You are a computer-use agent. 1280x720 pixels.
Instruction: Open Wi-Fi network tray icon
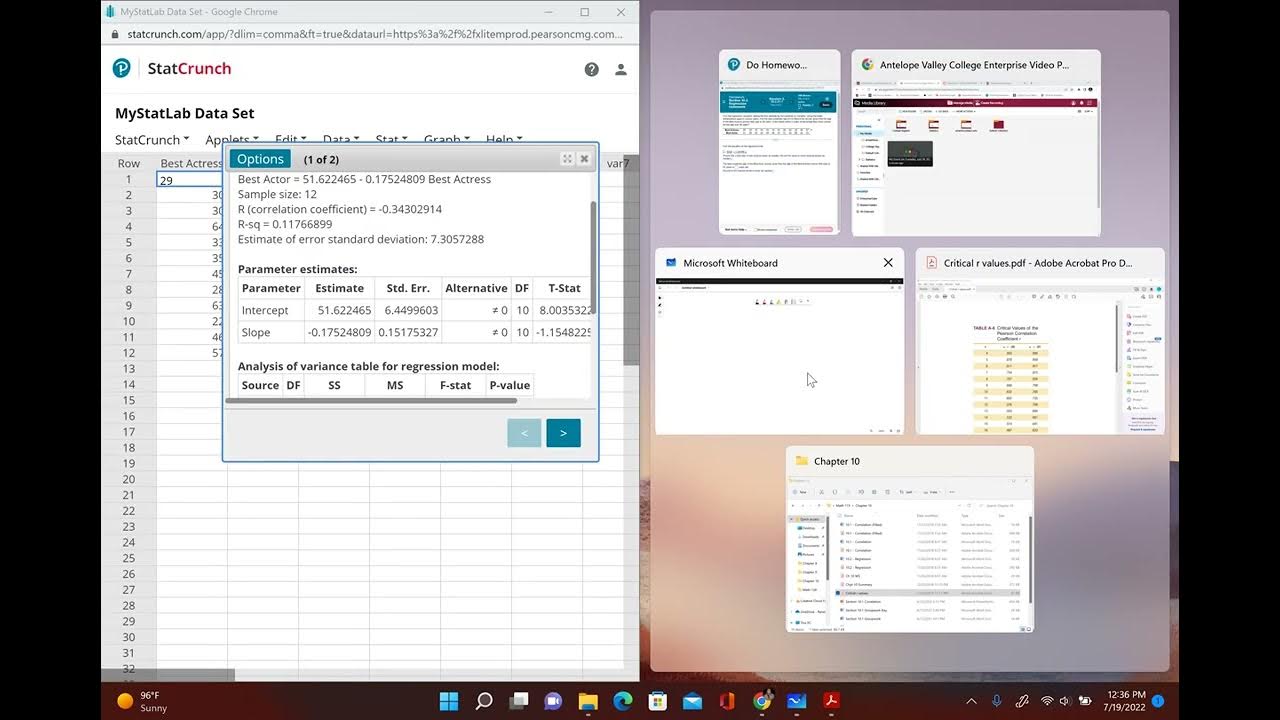tap(1047, 701)
